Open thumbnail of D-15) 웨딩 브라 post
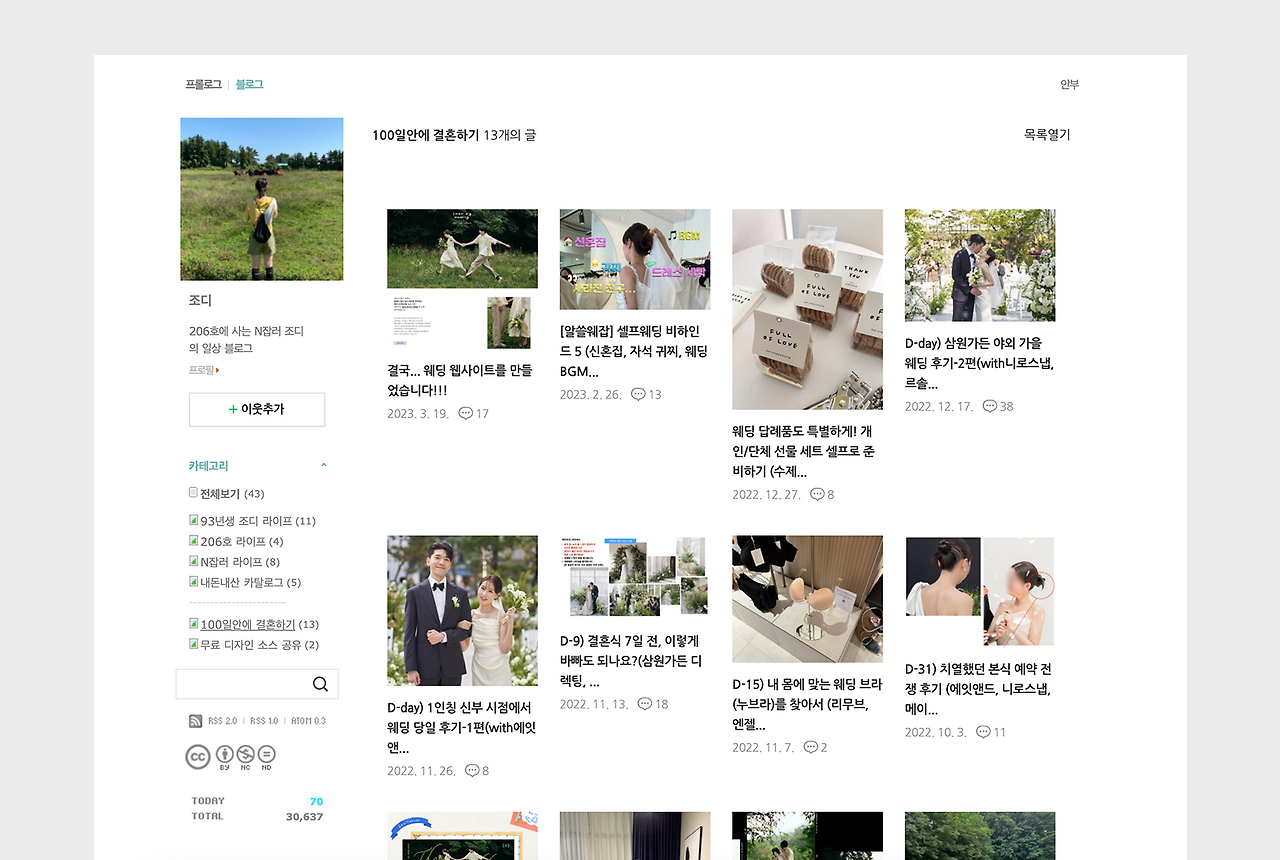Screen dimensions: 1280x860 point(807,598)
